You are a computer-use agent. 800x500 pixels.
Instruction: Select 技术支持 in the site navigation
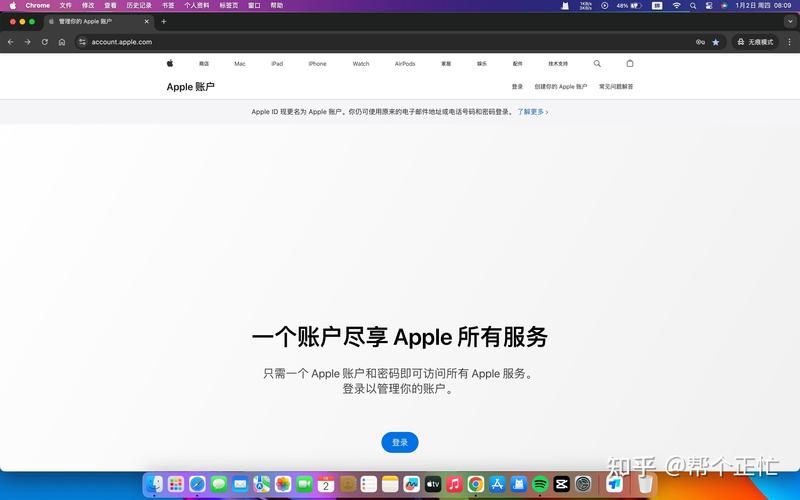(558, 64)
